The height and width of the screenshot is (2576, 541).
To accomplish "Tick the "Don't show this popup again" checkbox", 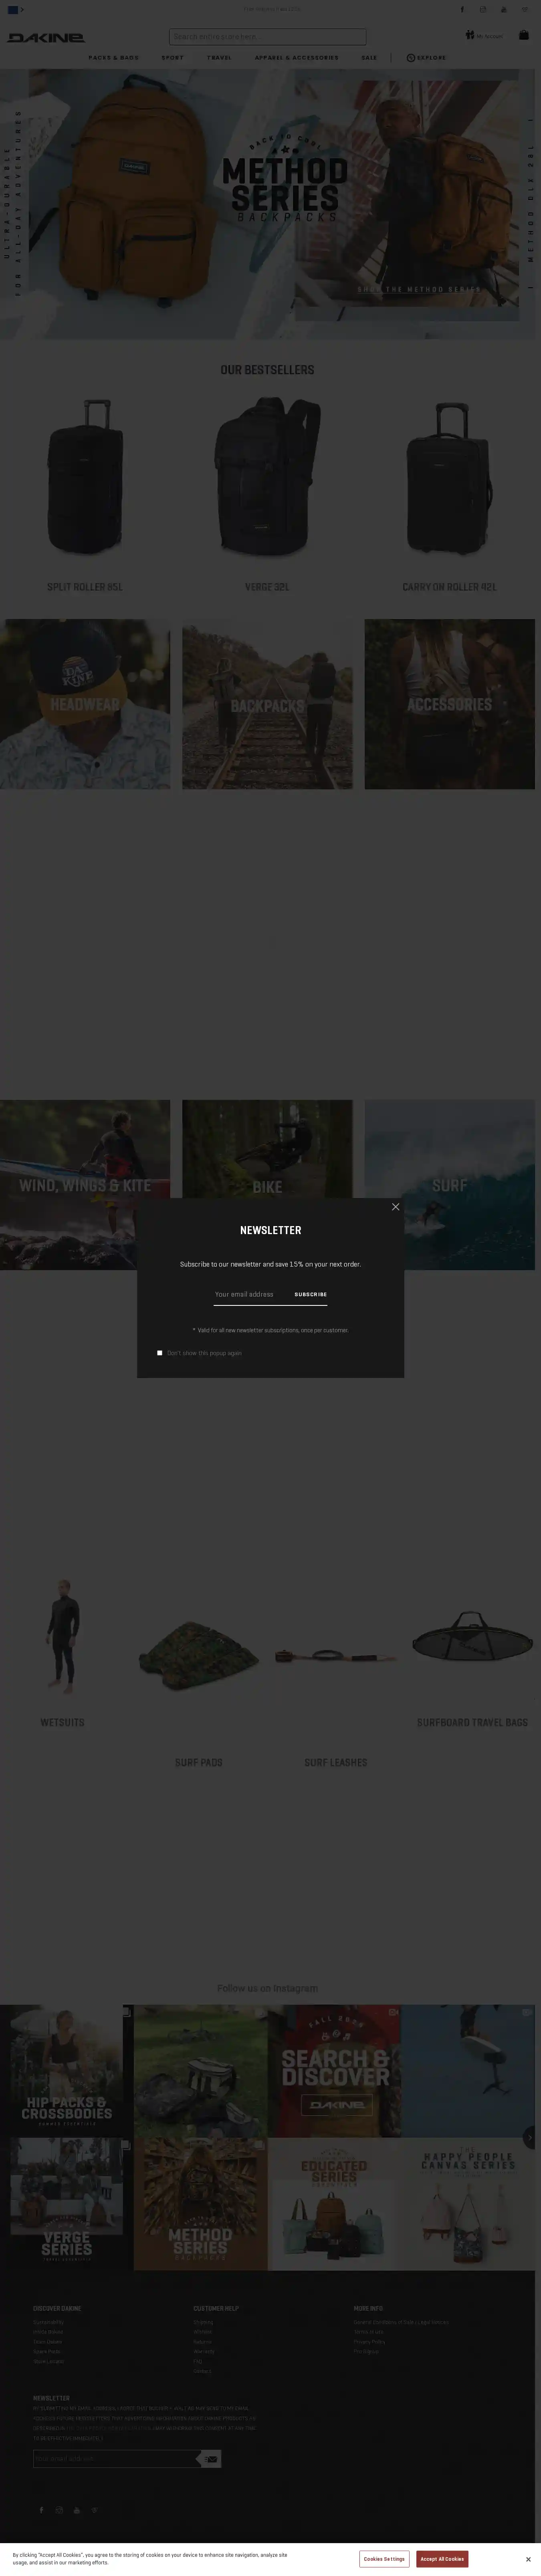I will [160, 1353].
